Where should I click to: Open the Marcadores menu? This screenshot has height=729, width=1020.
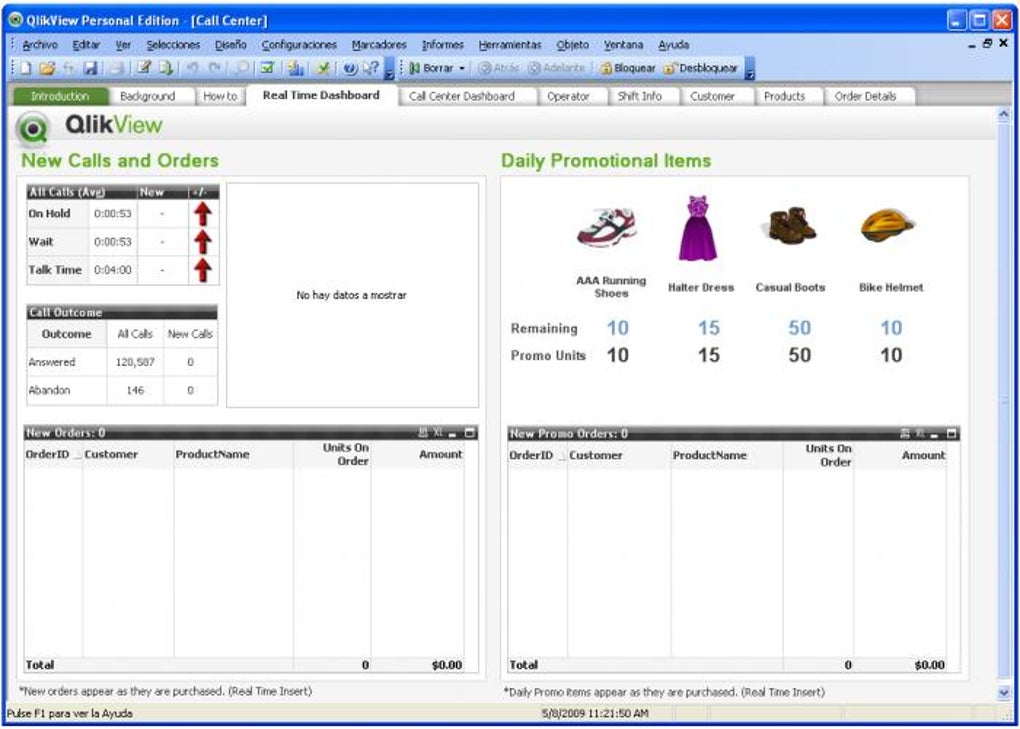[379, 45]
